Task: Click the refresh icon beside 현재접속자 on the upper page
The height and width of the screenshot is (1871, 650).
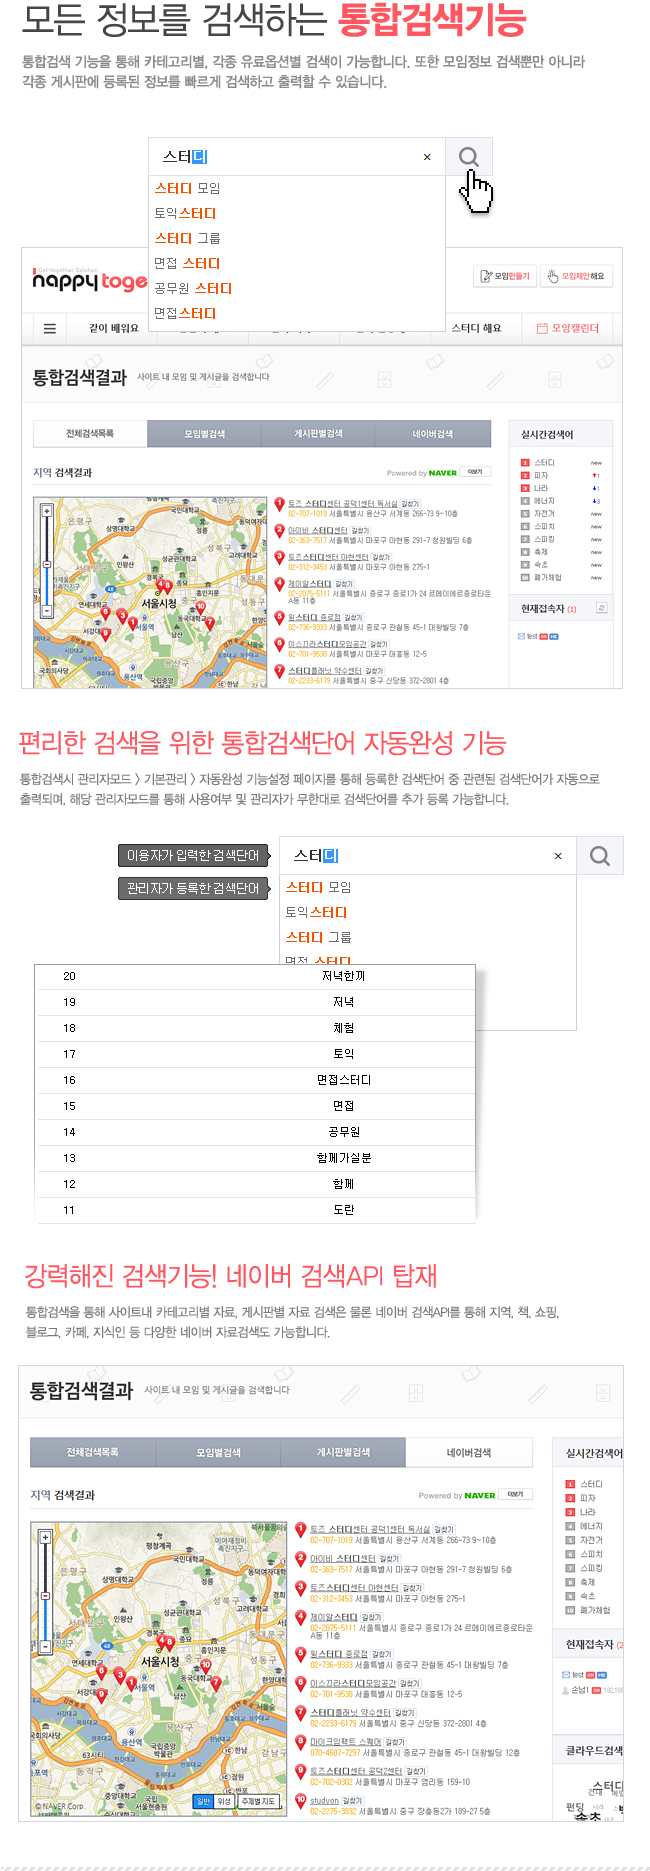Action: tap(601, 608)
